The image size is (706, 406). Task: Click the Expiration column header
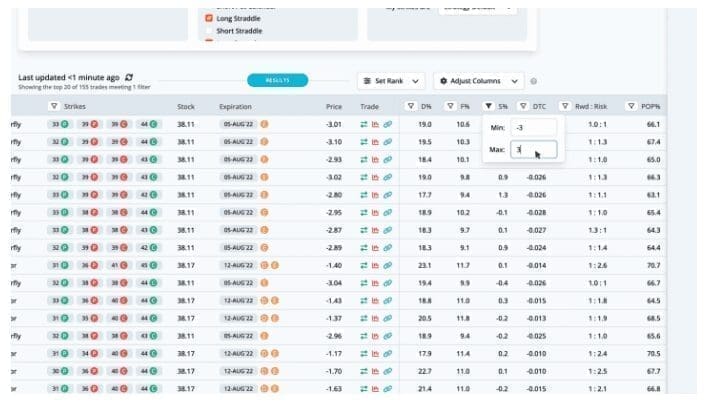[x=235, y=106]
